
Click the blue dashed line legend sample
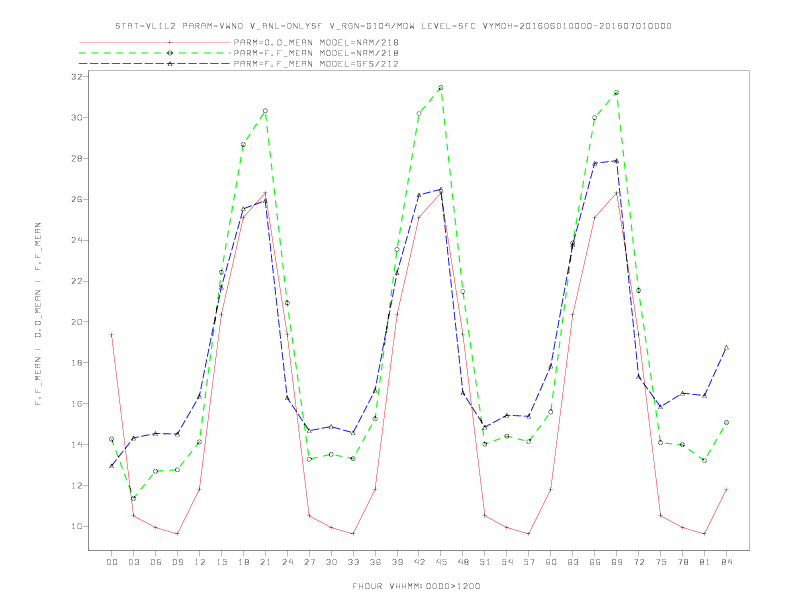coord(155,64)
